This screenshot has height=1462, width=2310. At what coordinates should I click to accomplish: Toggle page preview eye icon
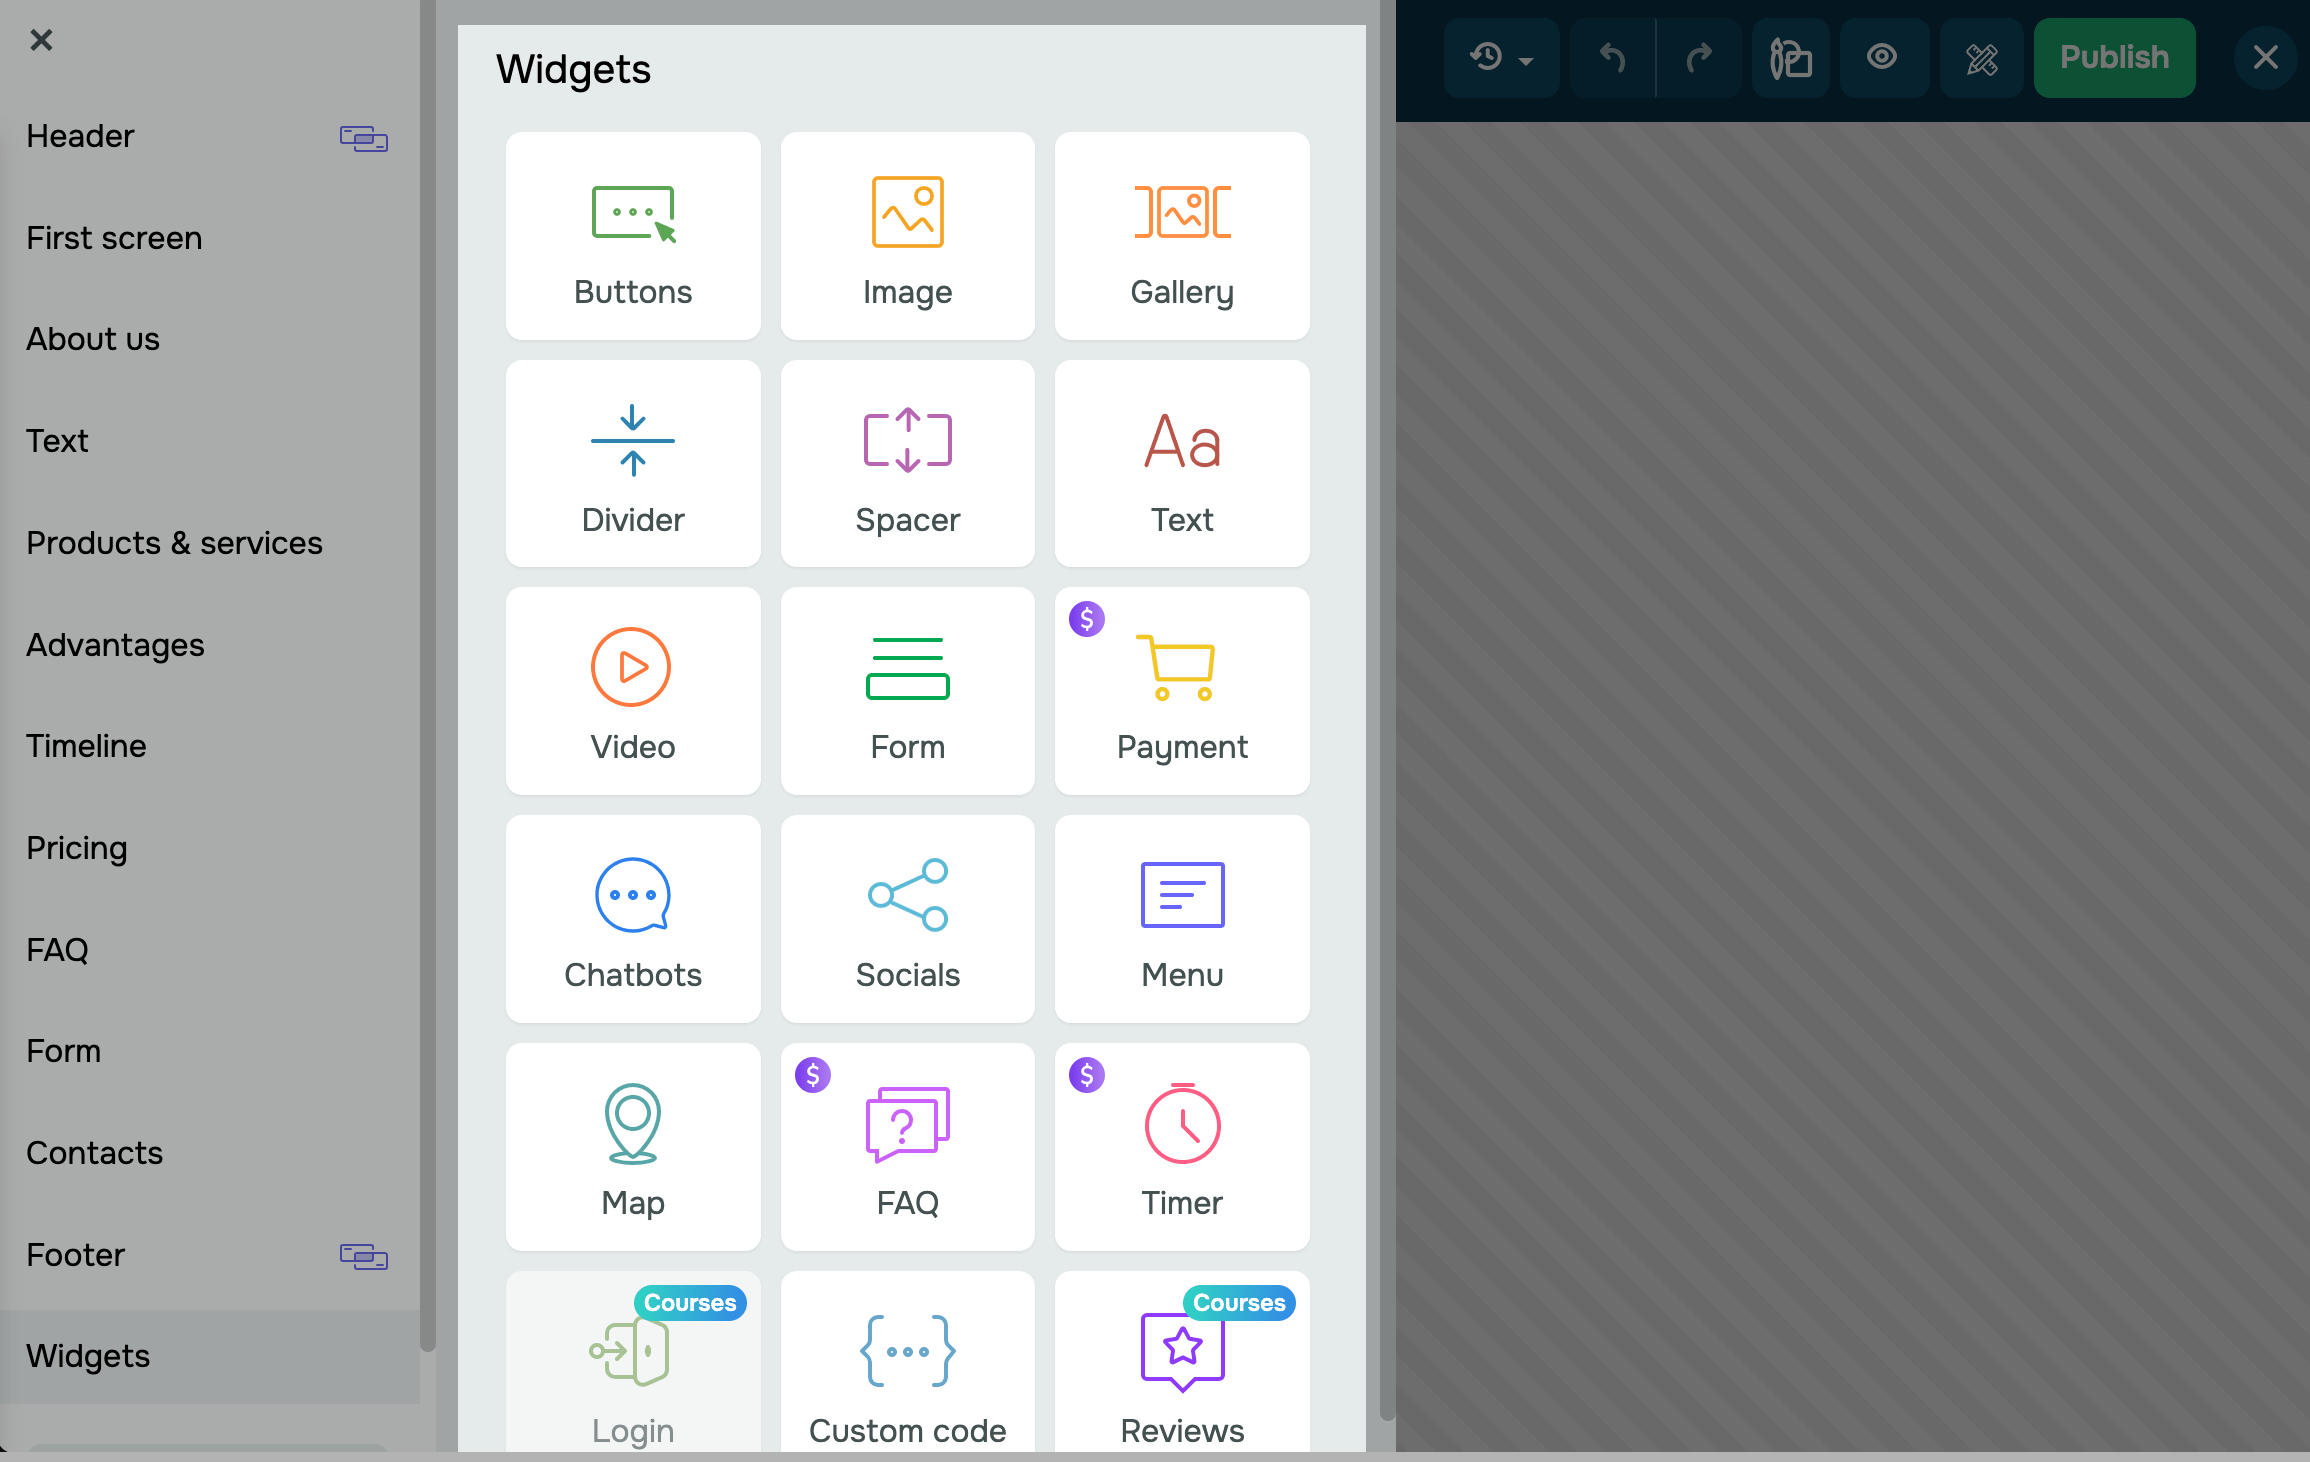[x=1883, y=57]
